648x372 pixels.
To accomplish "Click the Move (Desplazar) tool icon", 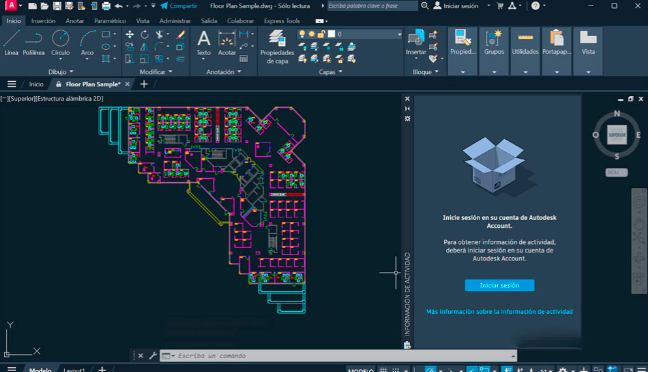I will [129, 34].
